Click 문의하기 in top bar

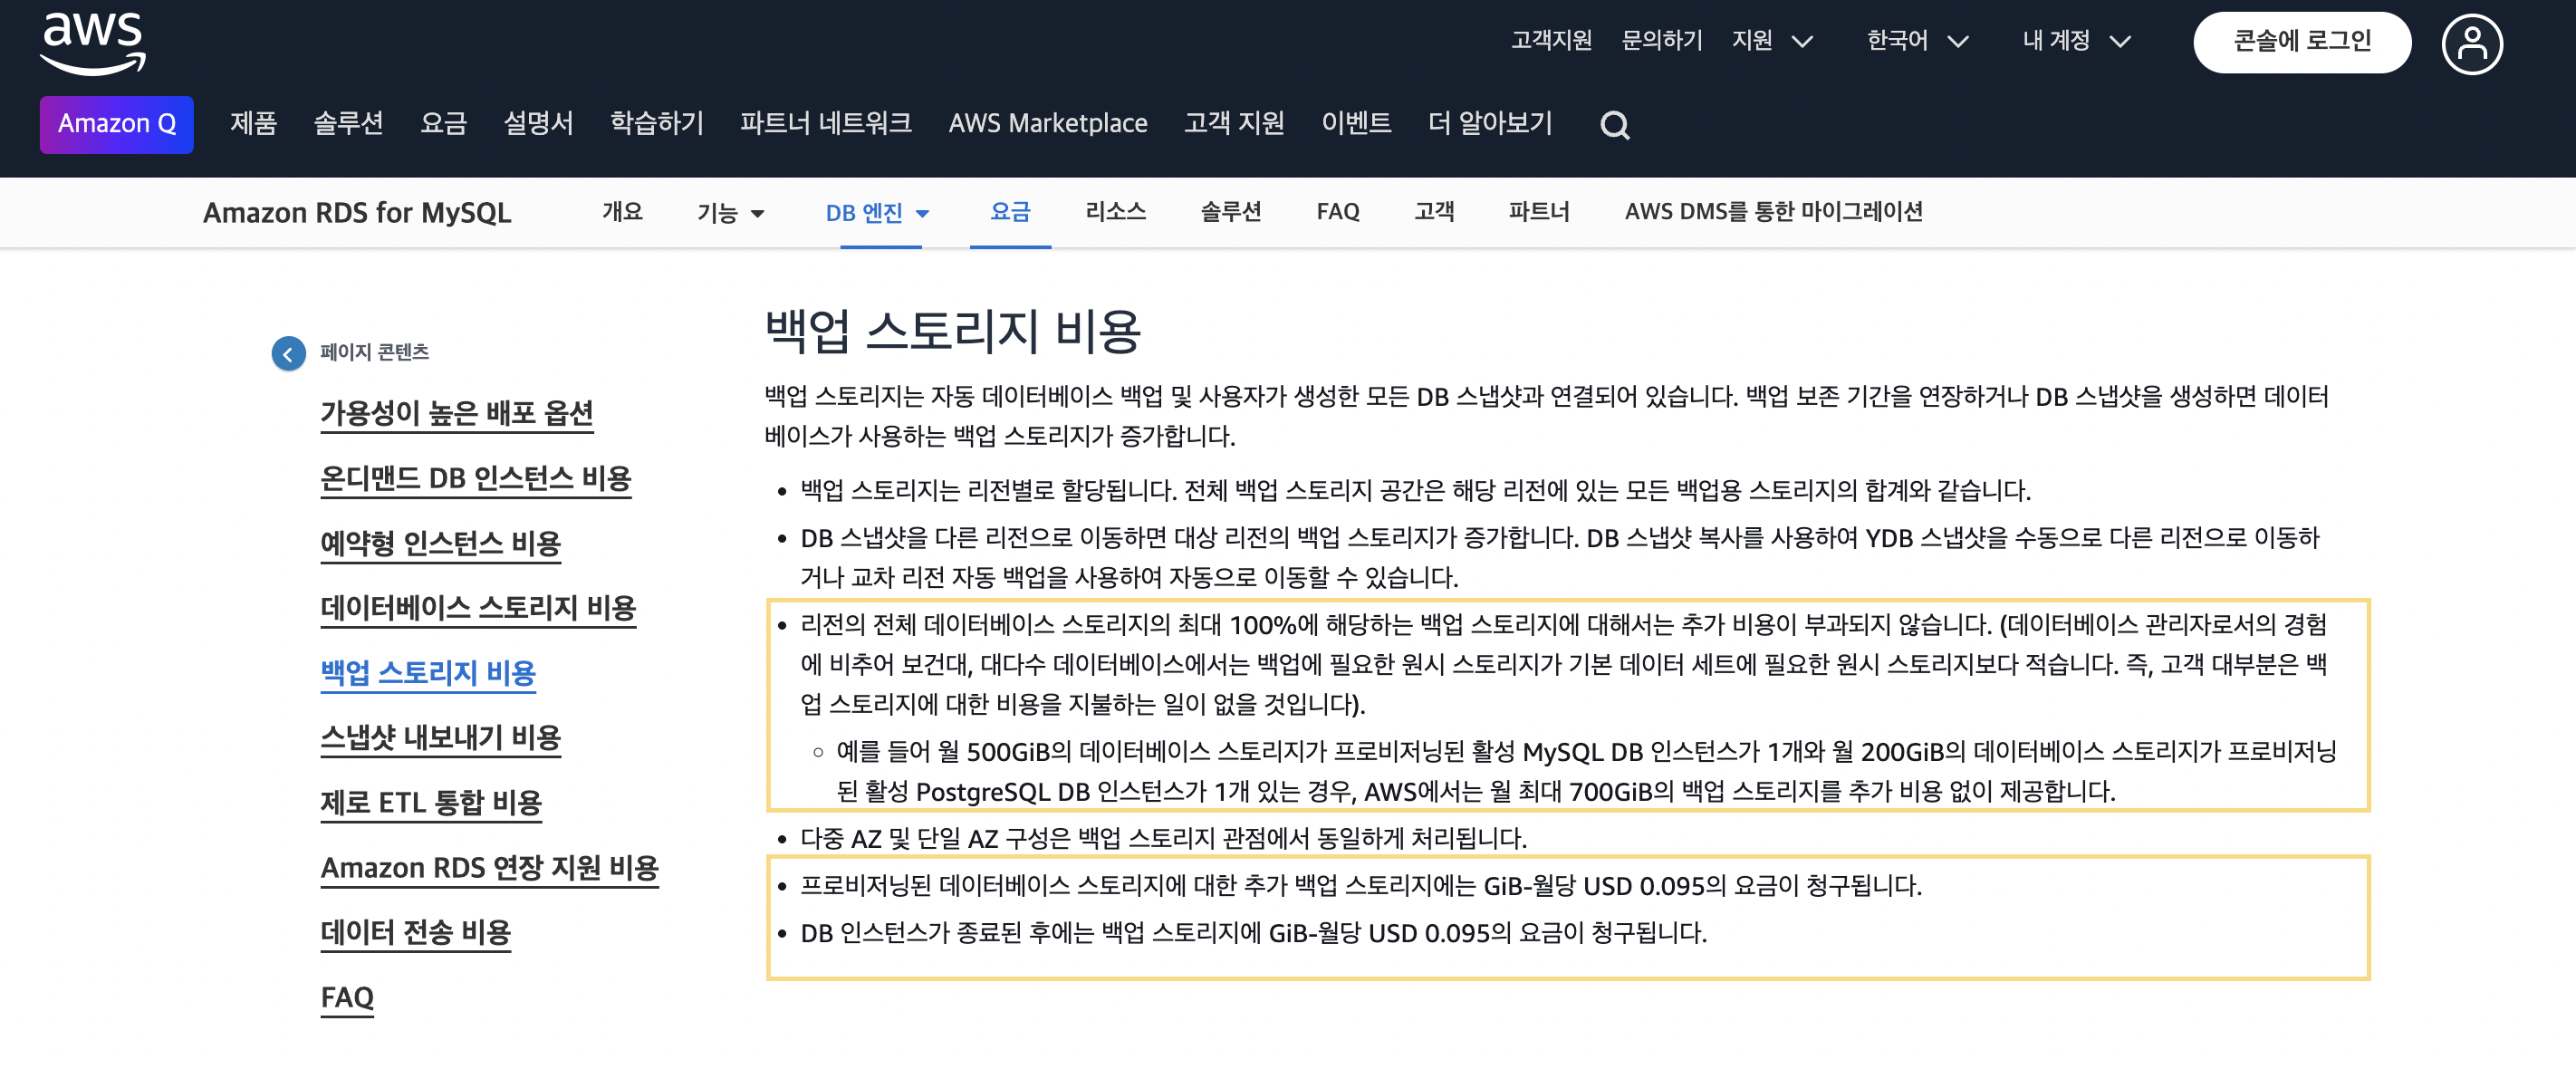pyautogui.click(x=1661, y=41)
